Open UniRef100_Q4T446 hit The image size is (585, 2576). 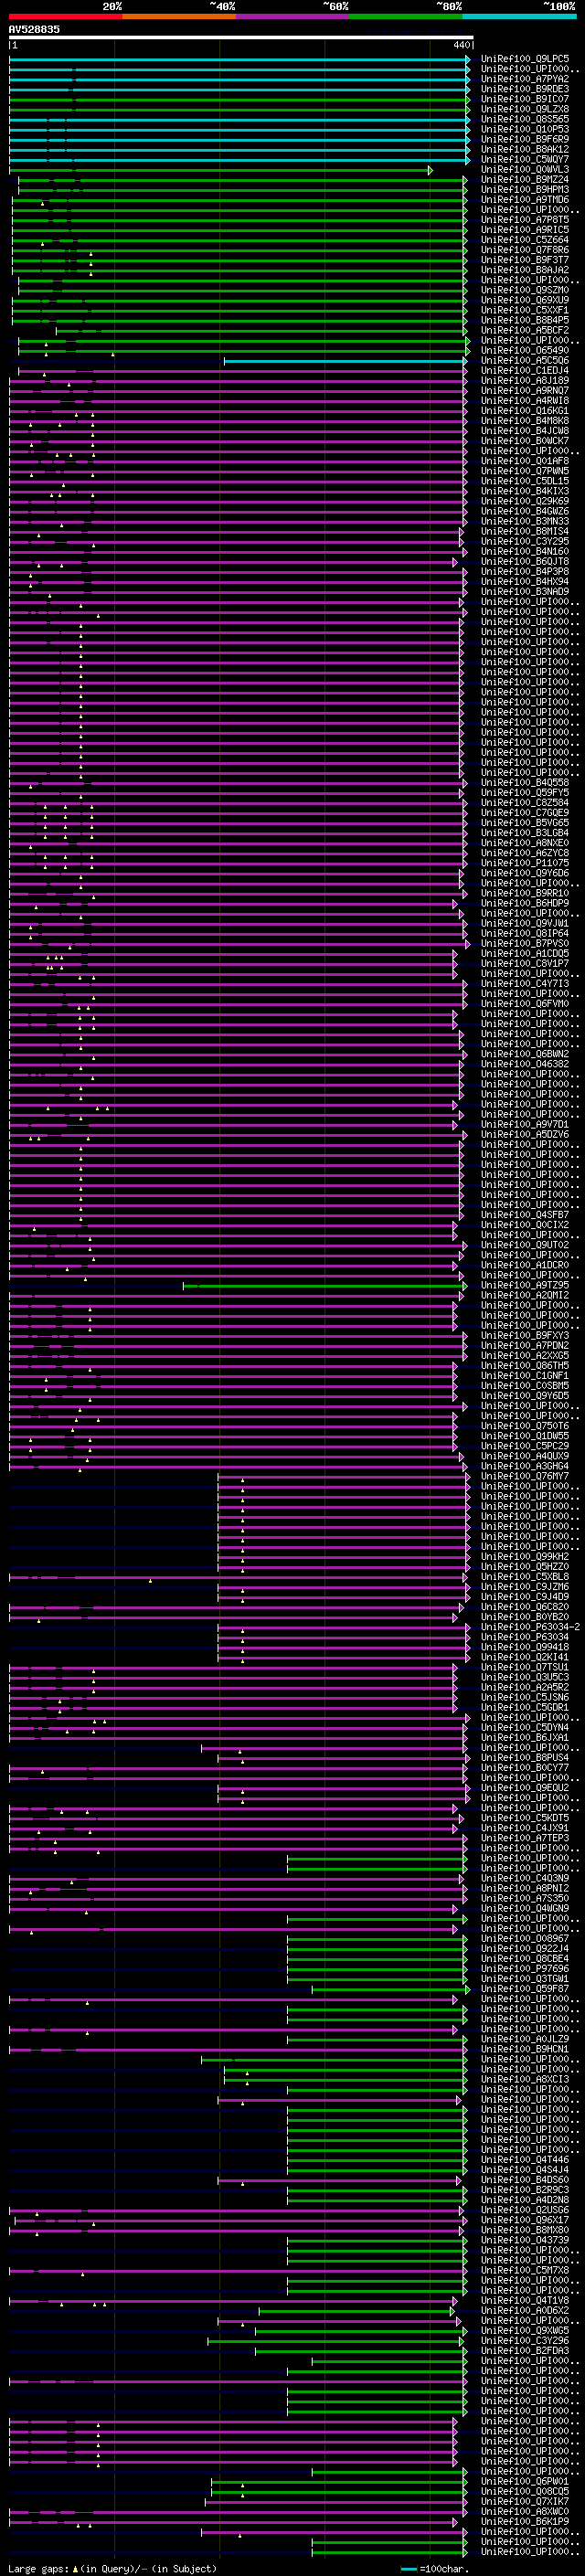(525, 2159)
